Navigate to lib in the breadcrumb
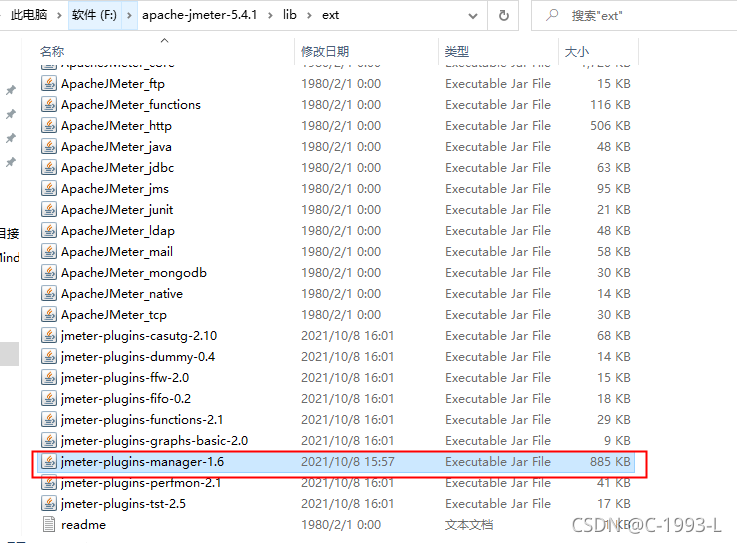This screenshot has height=543, width=737. (290, 15)
